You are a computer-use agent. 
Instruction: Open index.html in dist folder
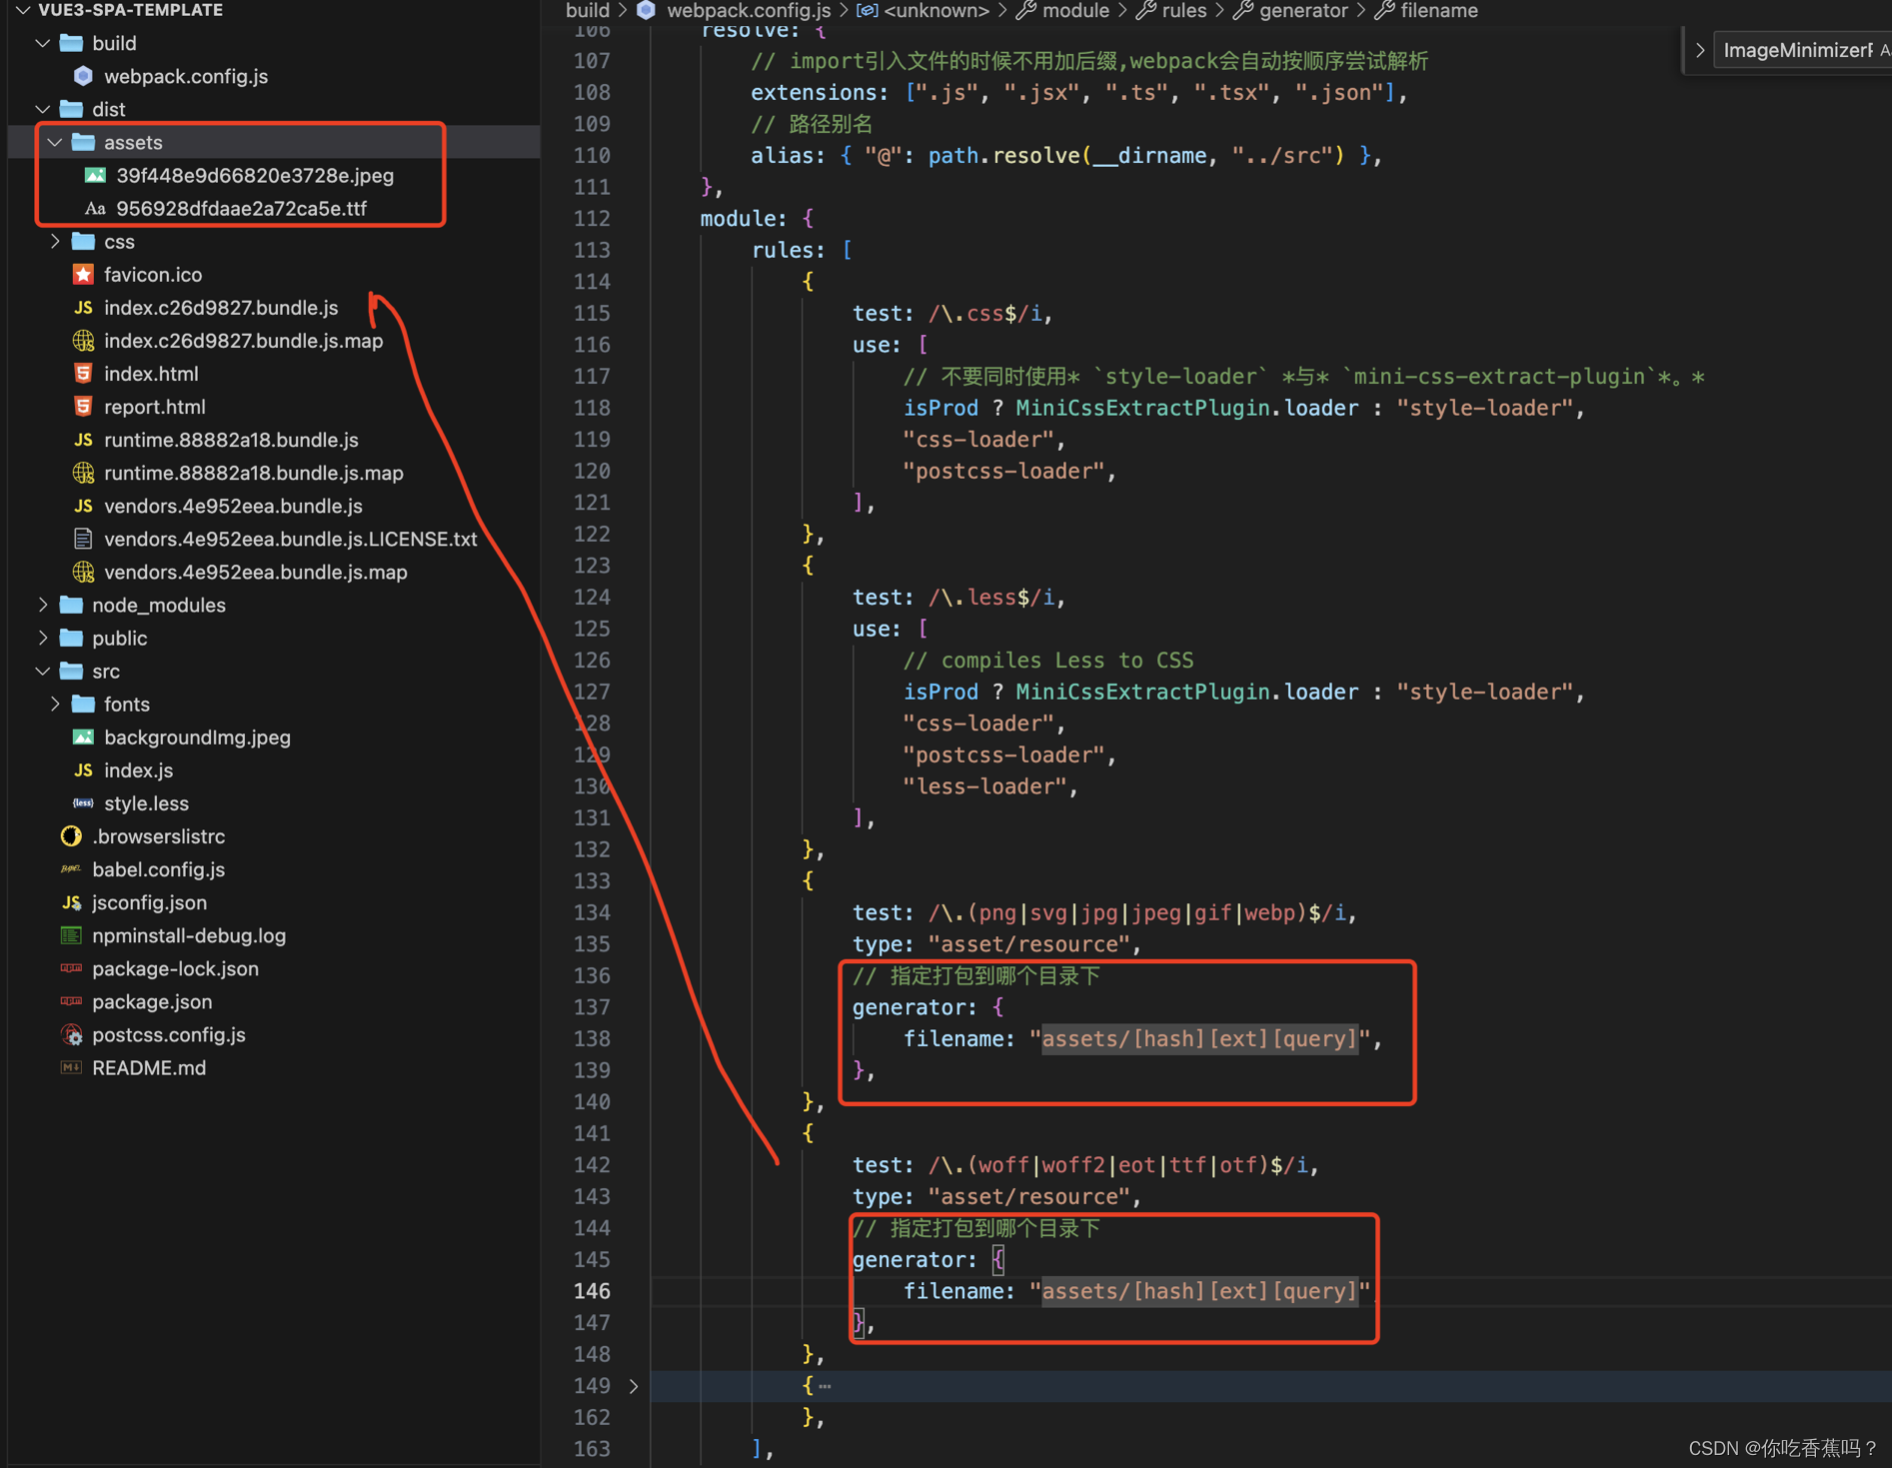point(151,373)
